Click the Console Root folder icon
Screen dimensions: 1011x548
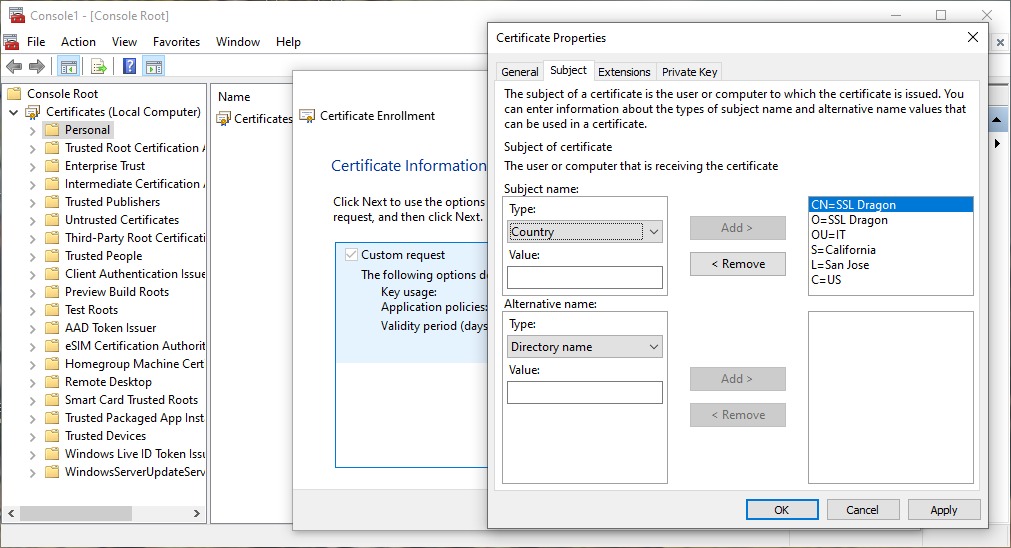(x=14, y=93)
